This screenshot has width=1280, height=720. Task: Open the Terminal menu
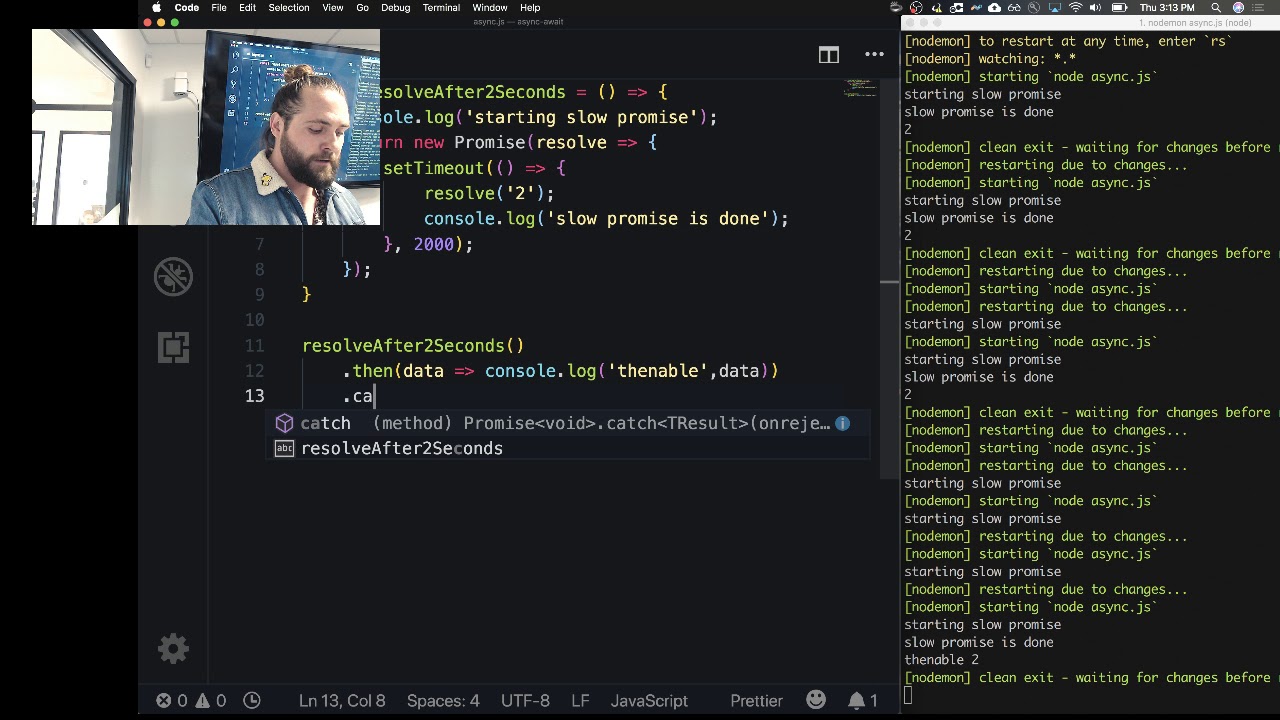[441, 8]
